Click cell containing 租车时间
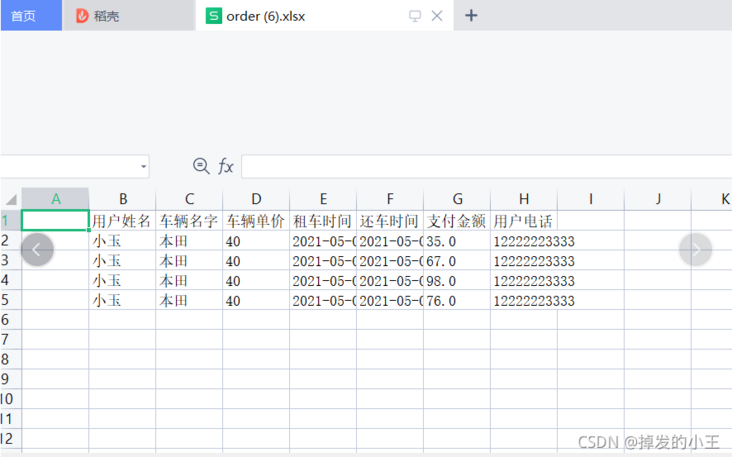Viewport: 732px width, 457px height. click(323, 221)
